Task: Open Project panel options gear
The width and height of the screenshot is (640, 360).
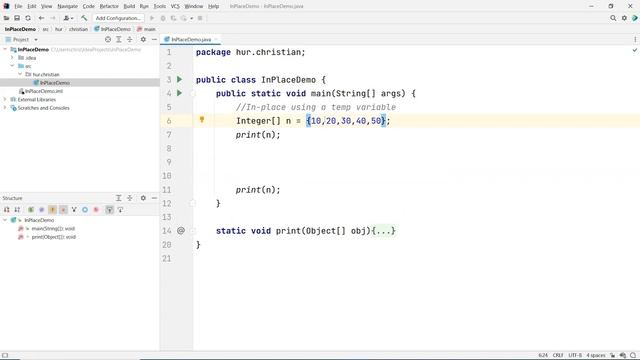Action: coord(143,39)
